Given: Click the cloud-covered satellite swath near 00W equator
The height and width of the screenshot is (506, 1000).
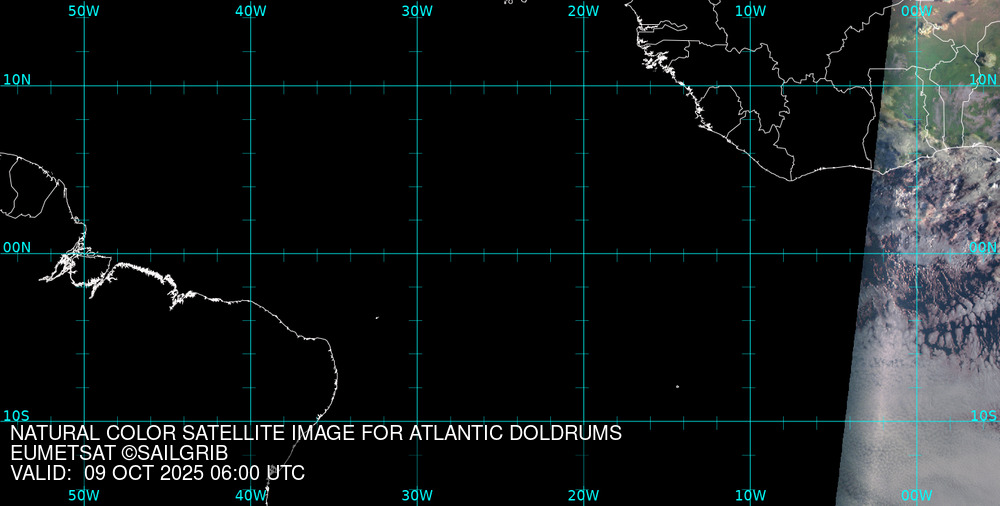Looking at the screenshot, I should [930, 260].
